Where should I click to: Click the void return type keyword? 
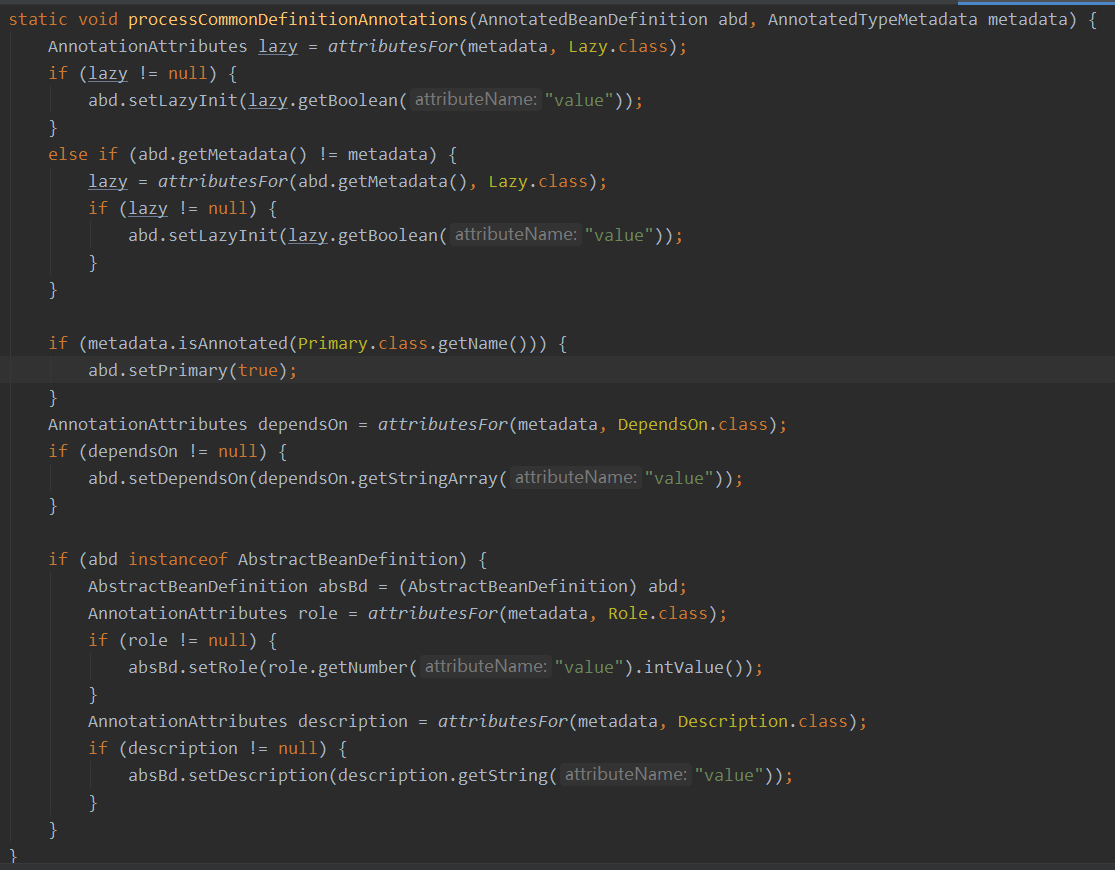pos(98,19)
